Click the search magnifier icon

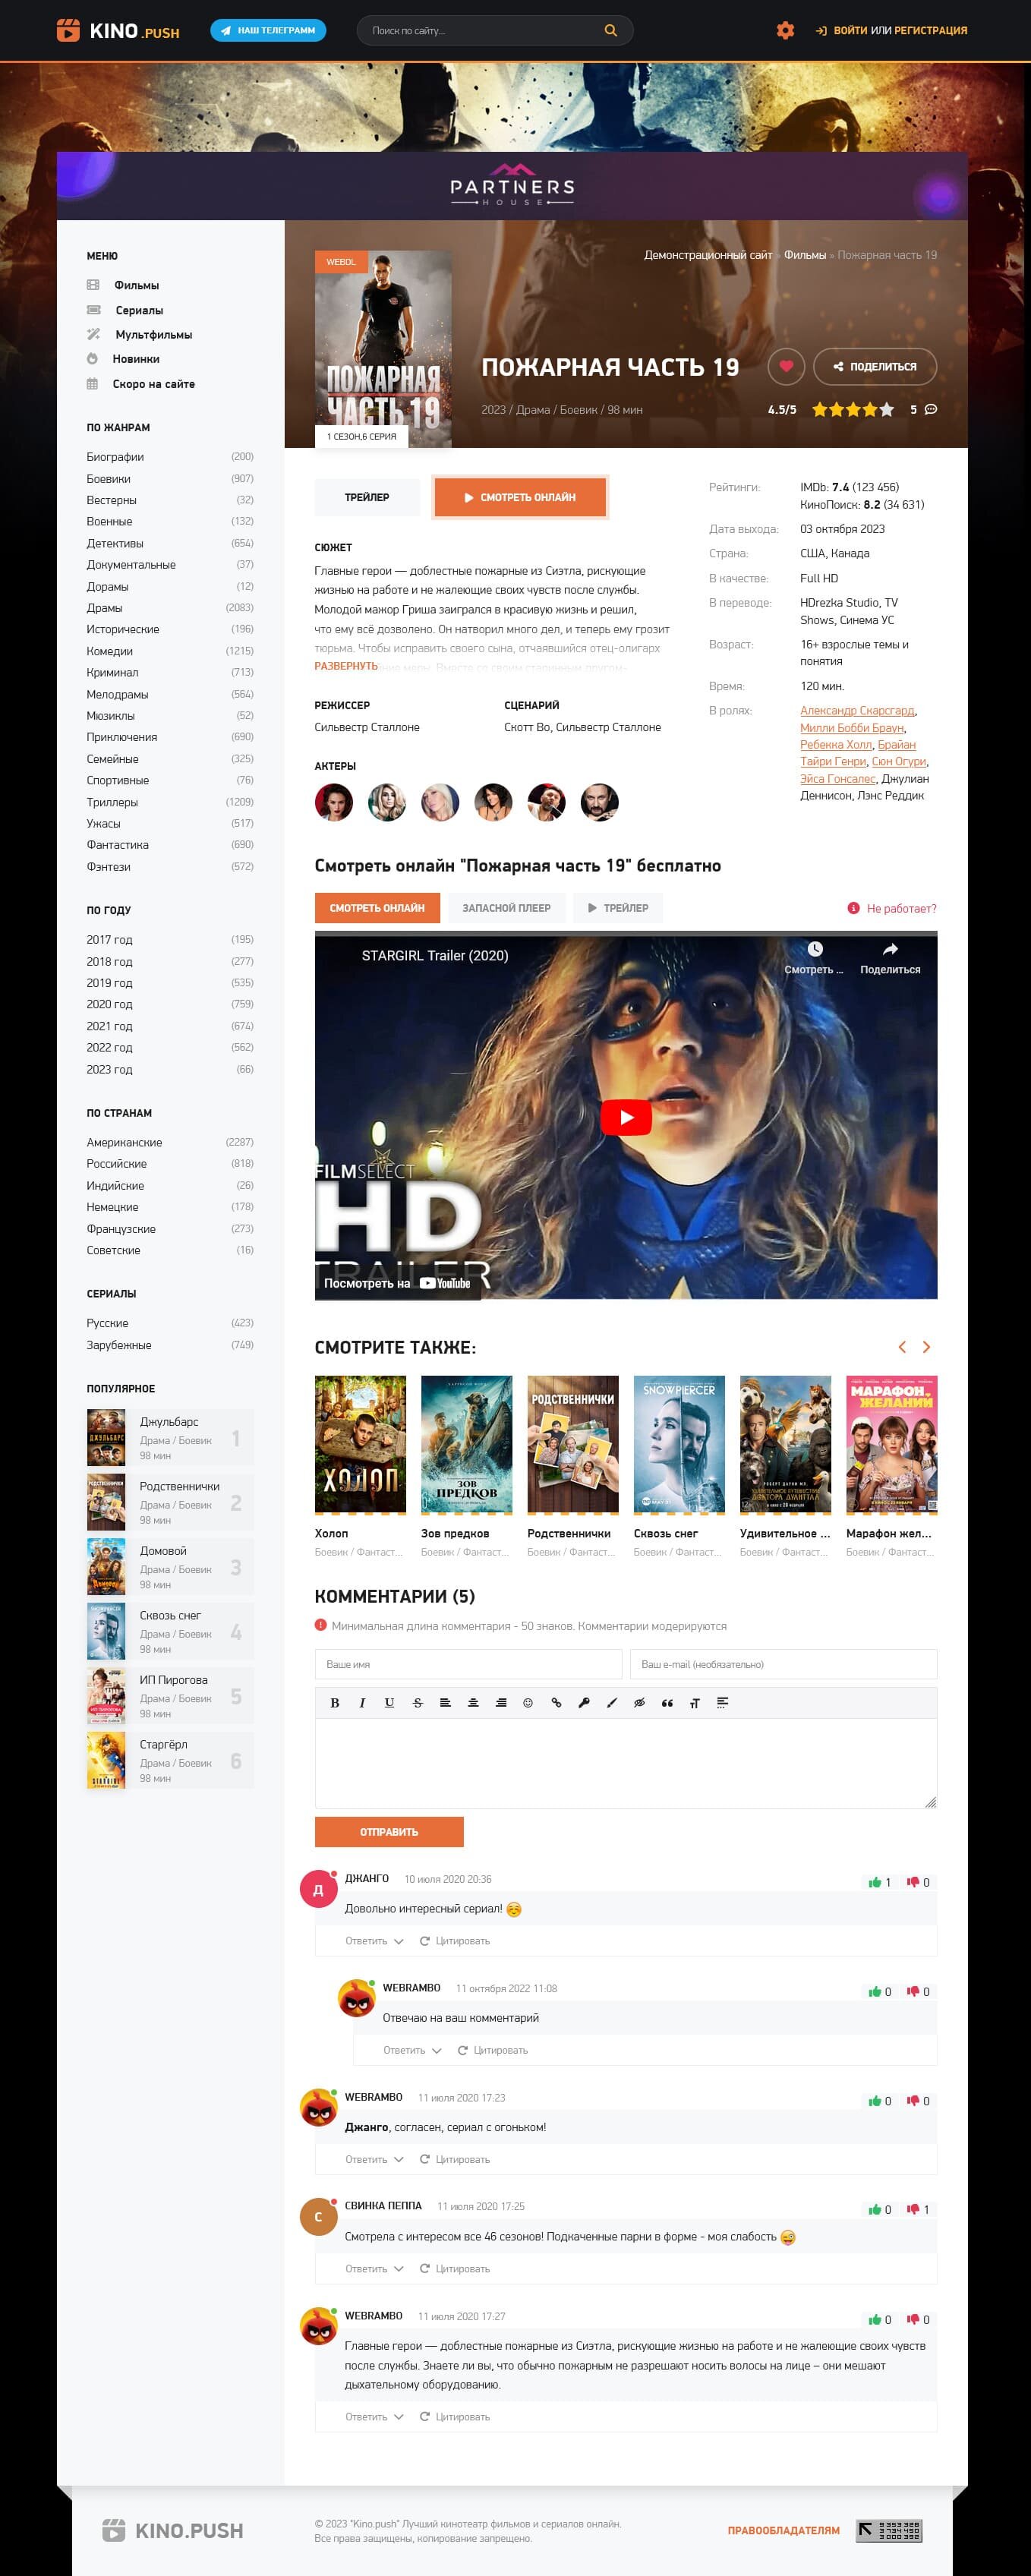(x=610, y=31)
